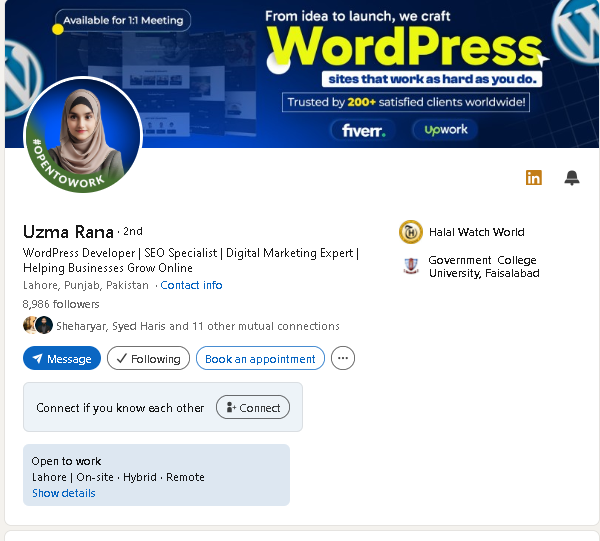Click the Connect button
Screen dimensions: 600x541
pos(253,407)
